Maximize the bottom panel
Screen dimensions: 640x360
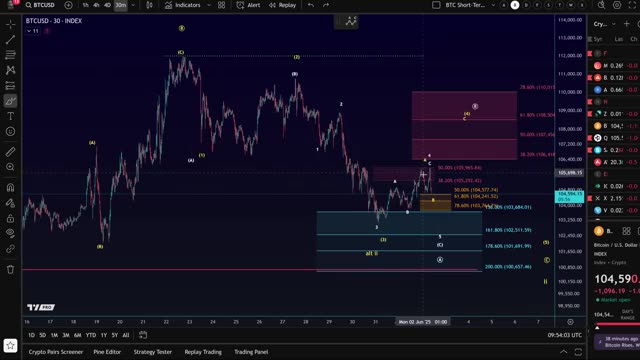[x=578, y=352]
